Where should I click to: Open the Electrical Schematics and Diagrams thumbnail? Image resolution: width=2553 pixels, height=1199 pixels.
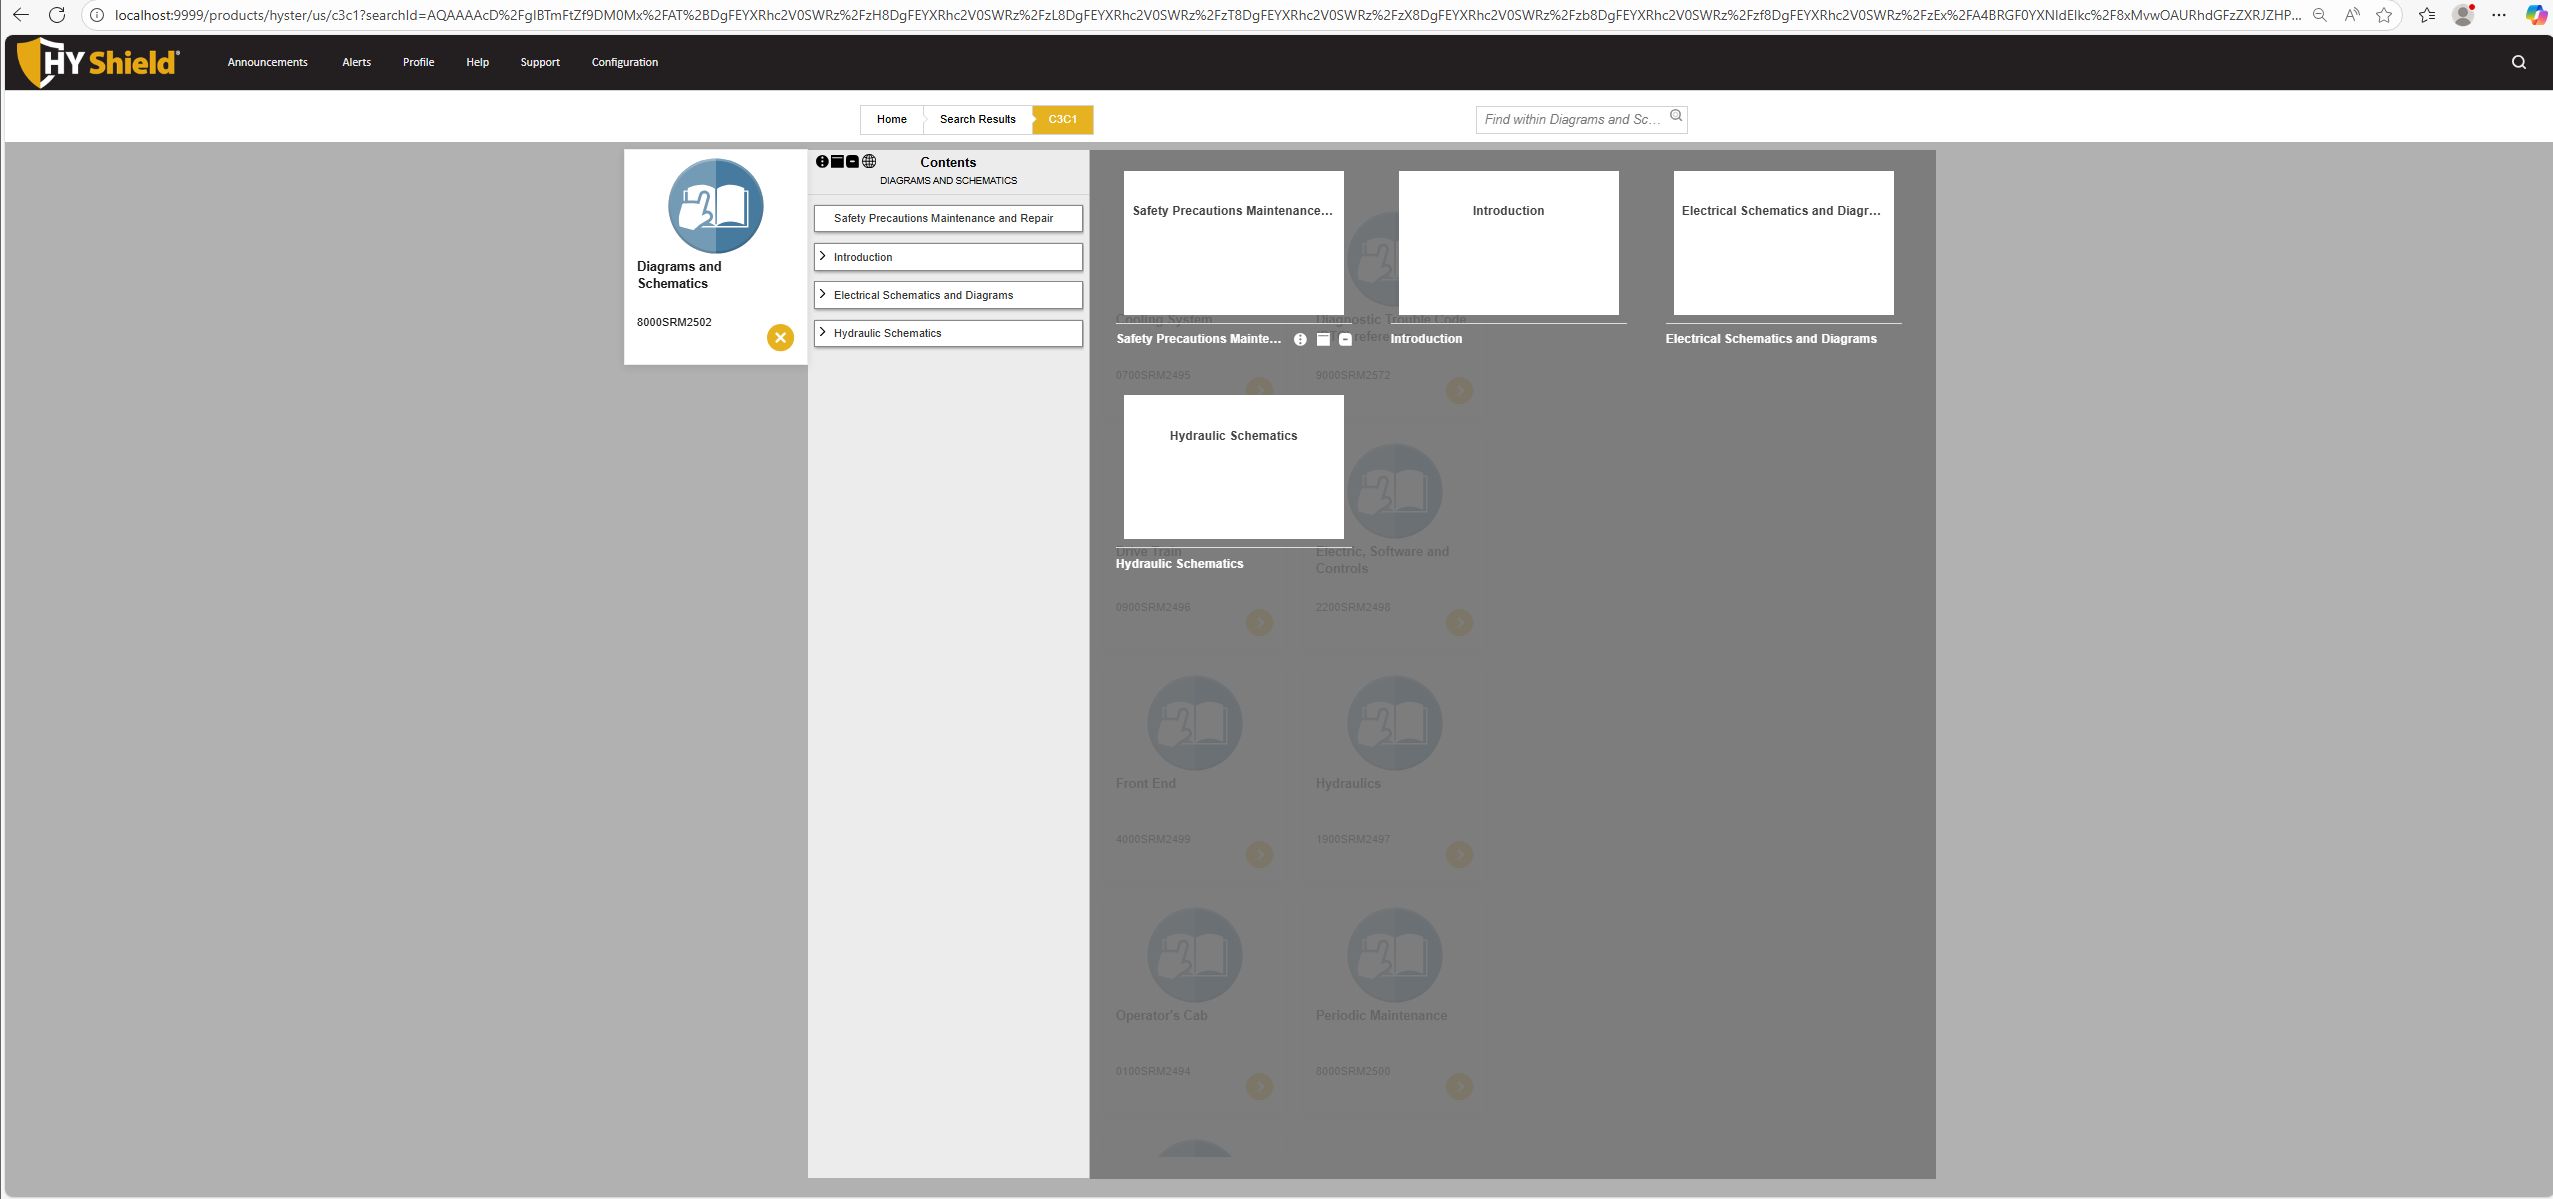1782,243
